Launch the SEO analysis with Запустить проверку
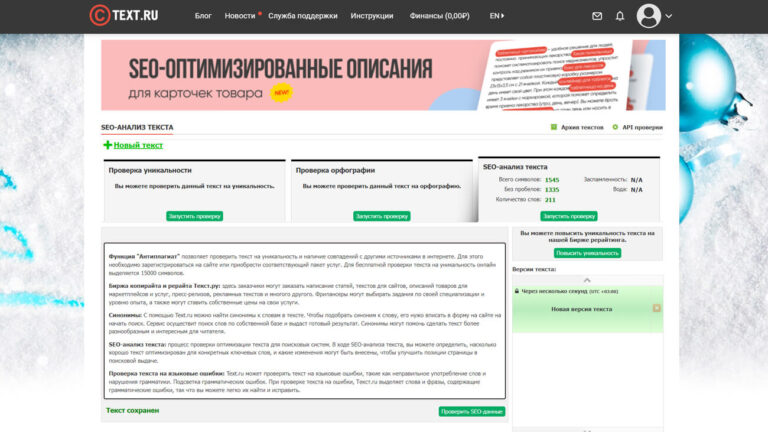Image resolution: width=768 pixels, height=432 pixels. click(x=569, y=216)
